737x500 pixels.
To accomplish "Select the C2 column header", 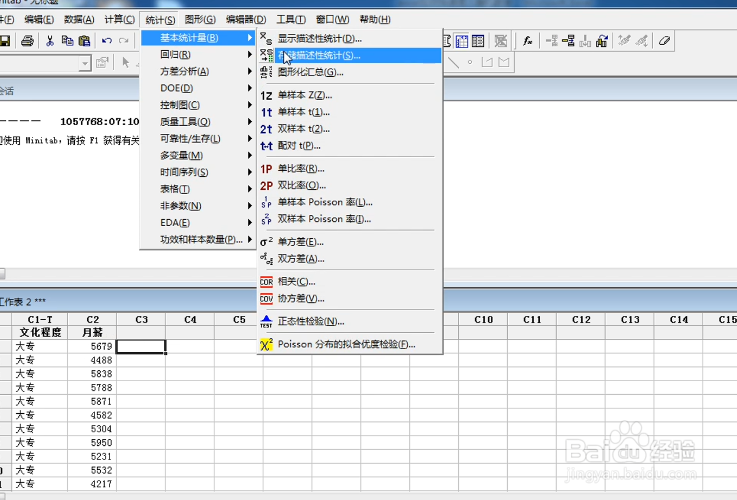I will pos(93,320).
